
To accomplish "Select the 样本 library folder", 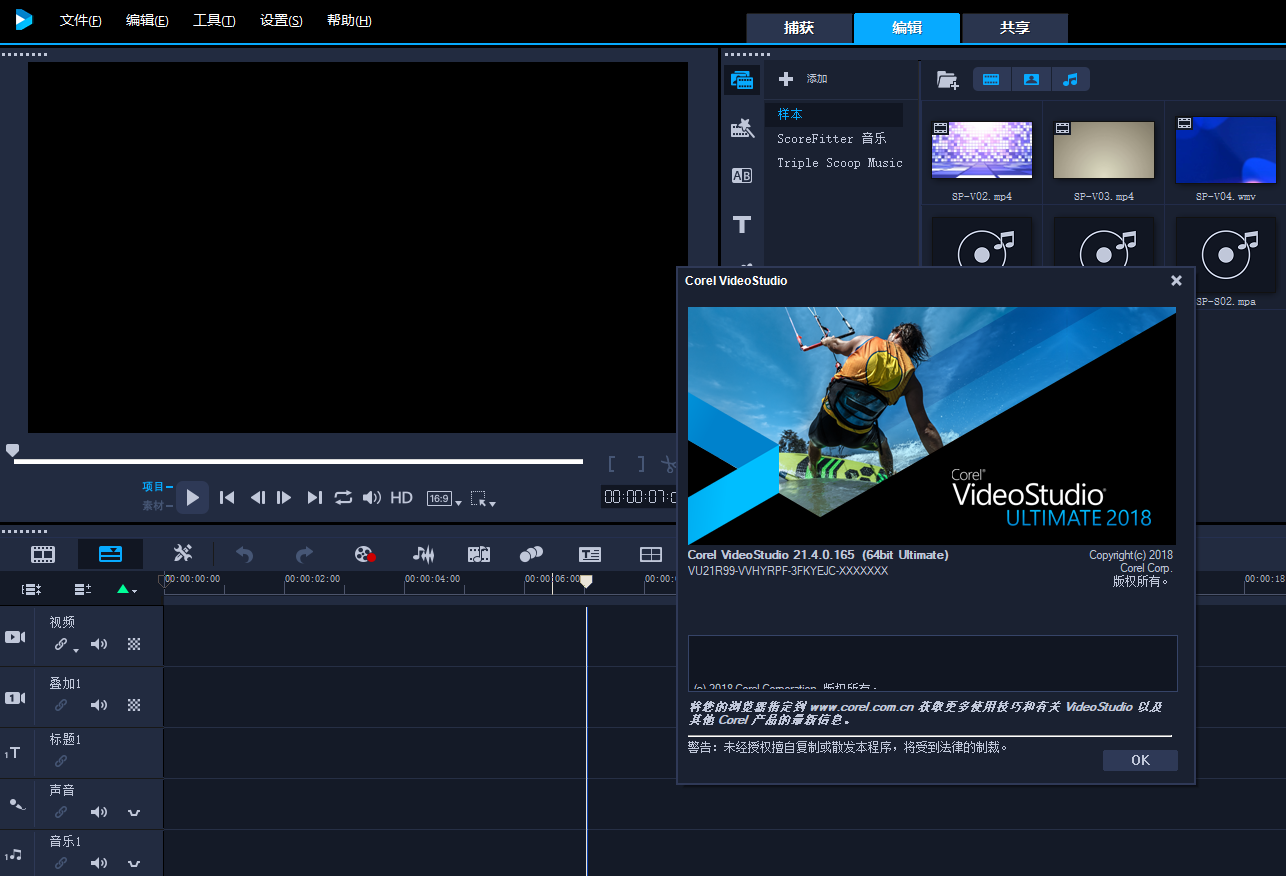I will point(834,115).
